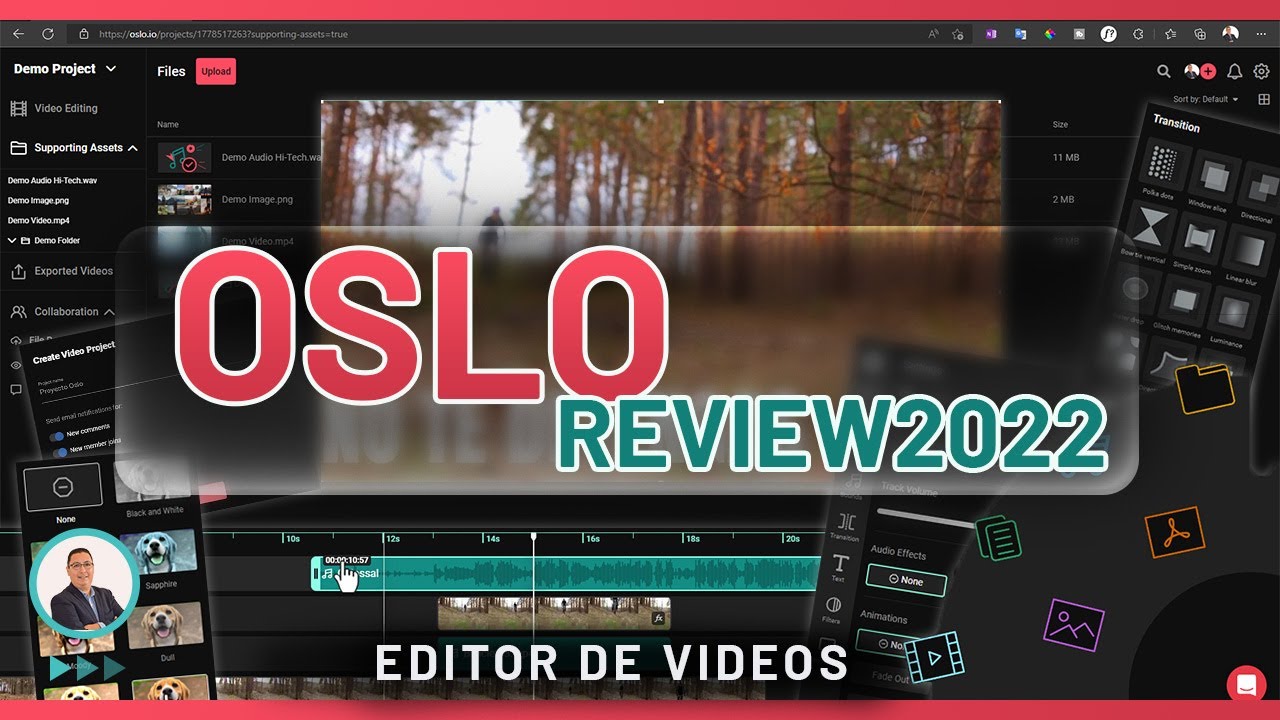This screenshot has width=1280, height=720.
Task: Click the red Upload button
Action: coord(216,71)
